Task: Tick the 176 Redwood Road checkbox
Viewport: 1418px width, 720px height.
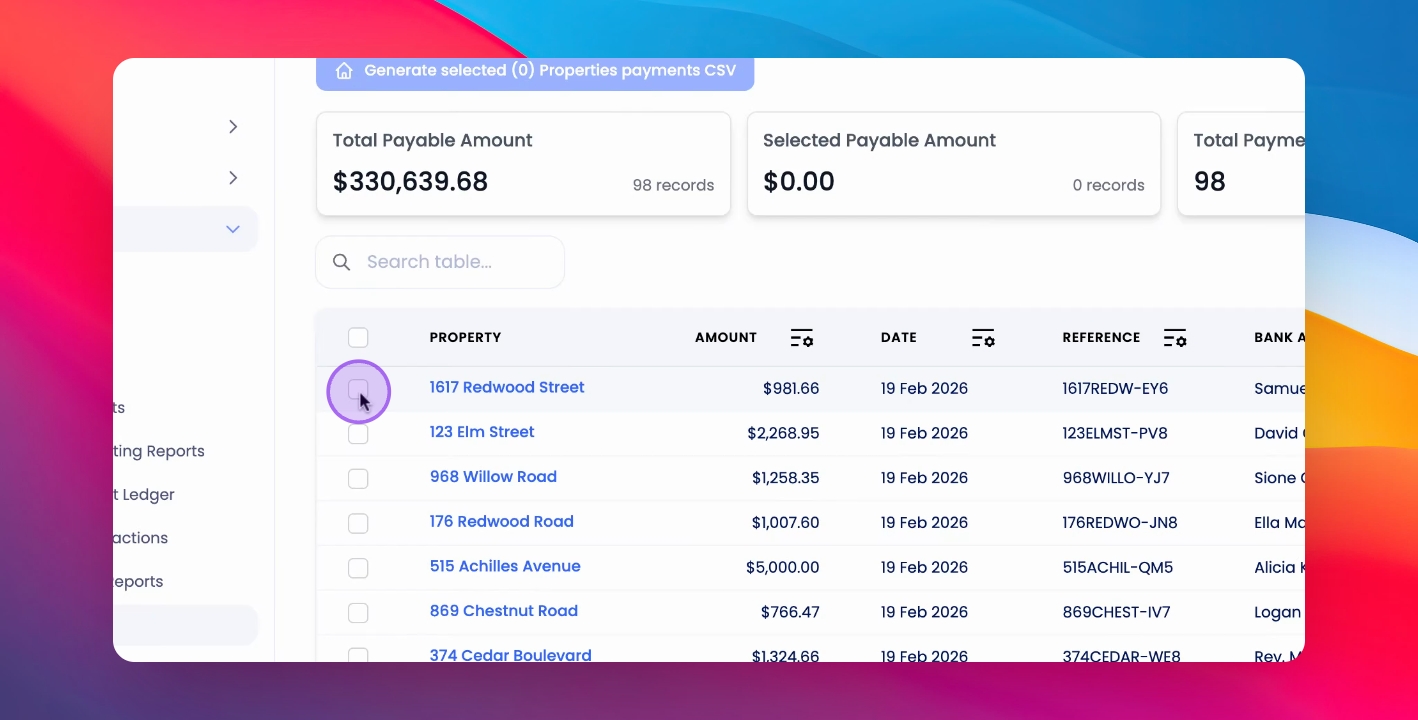Action: click(x=358, y=523)
